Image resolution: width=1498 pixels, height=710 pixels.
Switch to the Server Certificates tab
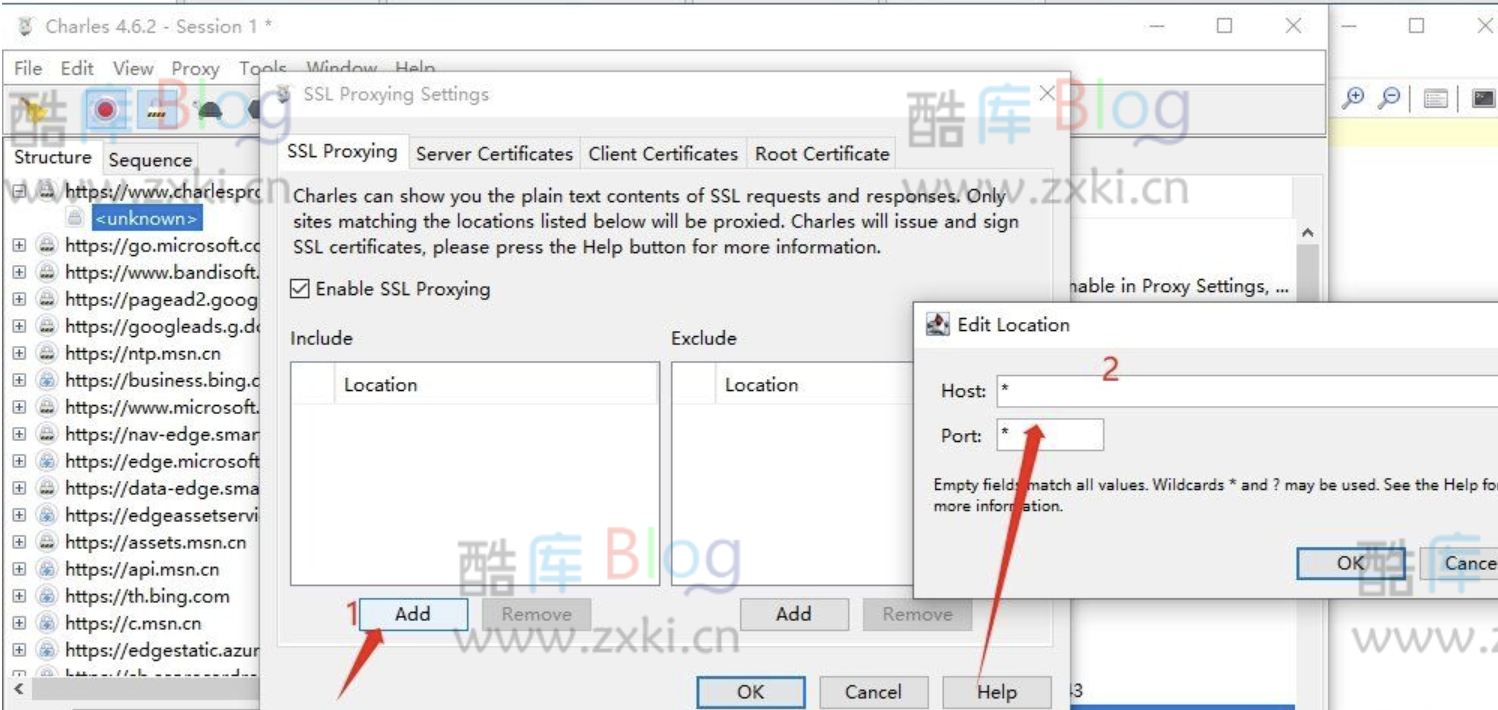click(x=494, y=154)
